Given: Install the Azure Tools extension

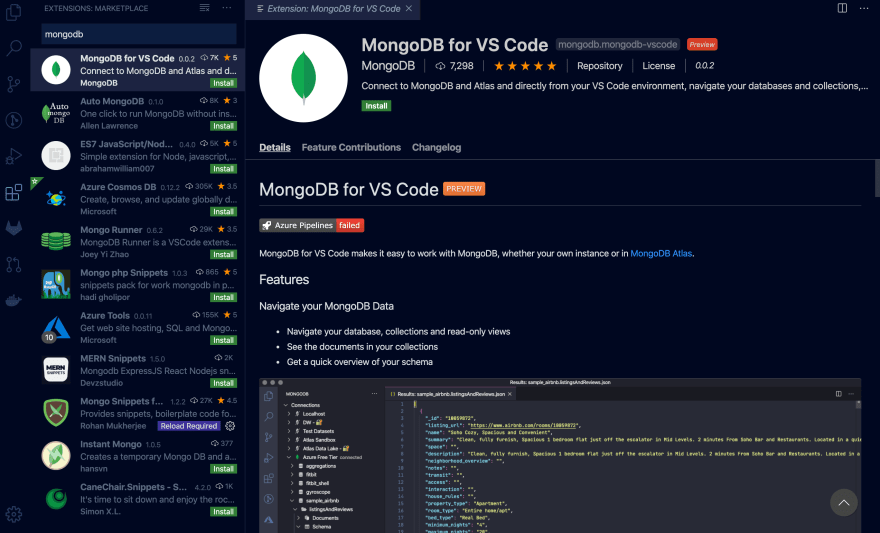Looking at the screenshot, I should pyautogui.click(x=223, y=341).
